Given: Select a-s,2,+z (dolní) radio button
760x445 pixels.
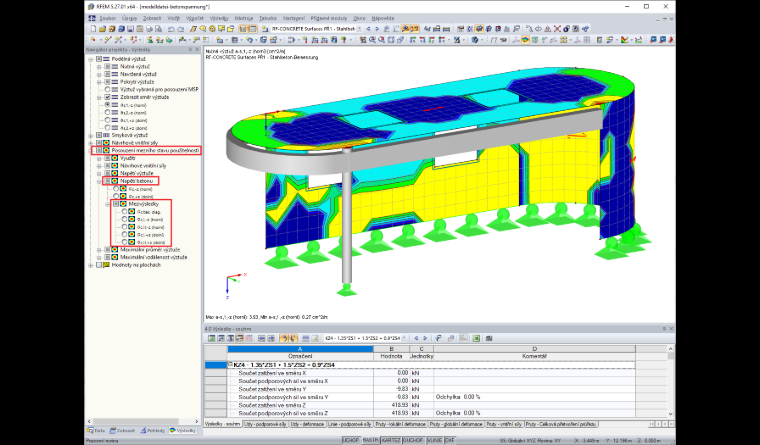Looking at the screenshot, I should (108, 128).
